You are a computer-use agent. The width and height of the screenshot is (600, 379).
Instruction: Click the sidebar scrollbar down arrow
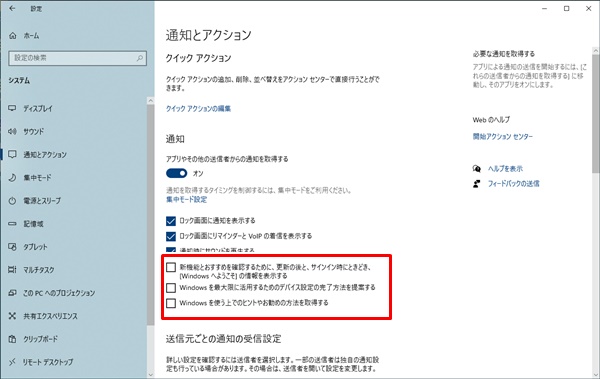click(x=150, y=374)
